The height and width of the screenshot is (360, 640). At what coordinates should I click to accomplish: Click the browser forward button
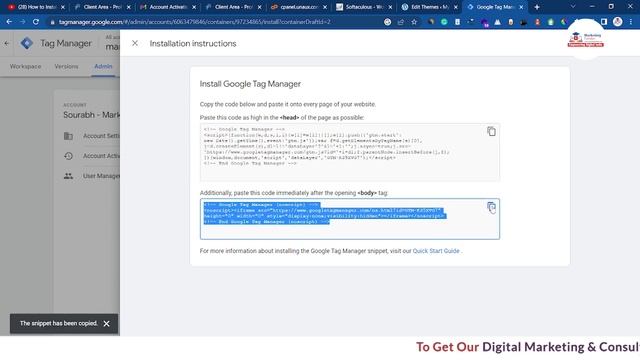pos(22,22)
